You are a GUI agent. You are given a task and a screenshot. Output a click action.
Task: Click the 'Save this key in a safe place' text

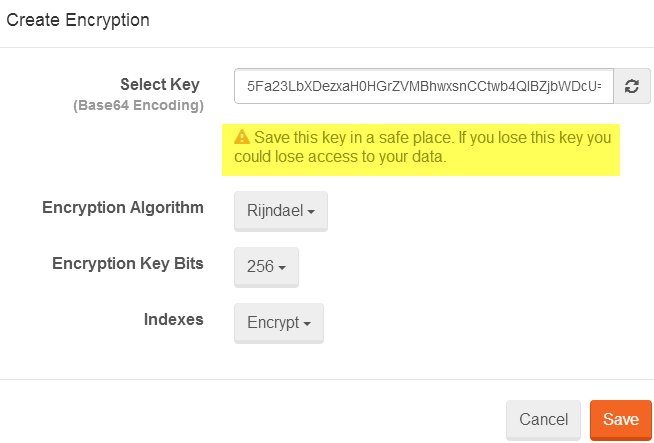(x=354, y=137)
